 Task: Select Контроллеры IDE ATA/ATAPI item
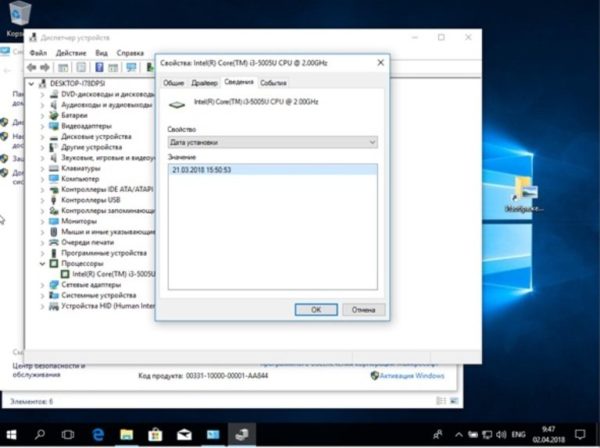tap(107, 189)
